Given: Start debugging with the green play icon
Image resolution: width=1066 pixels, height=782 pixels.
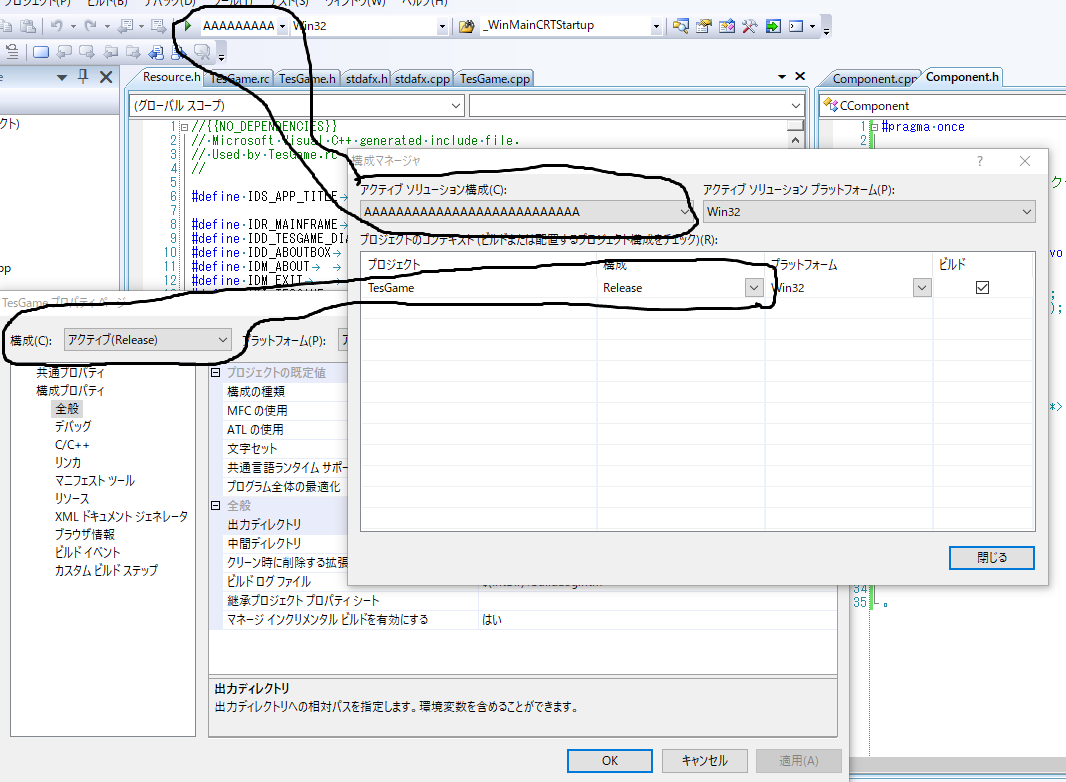Looking at the screenshot, I should click(188, 26).
